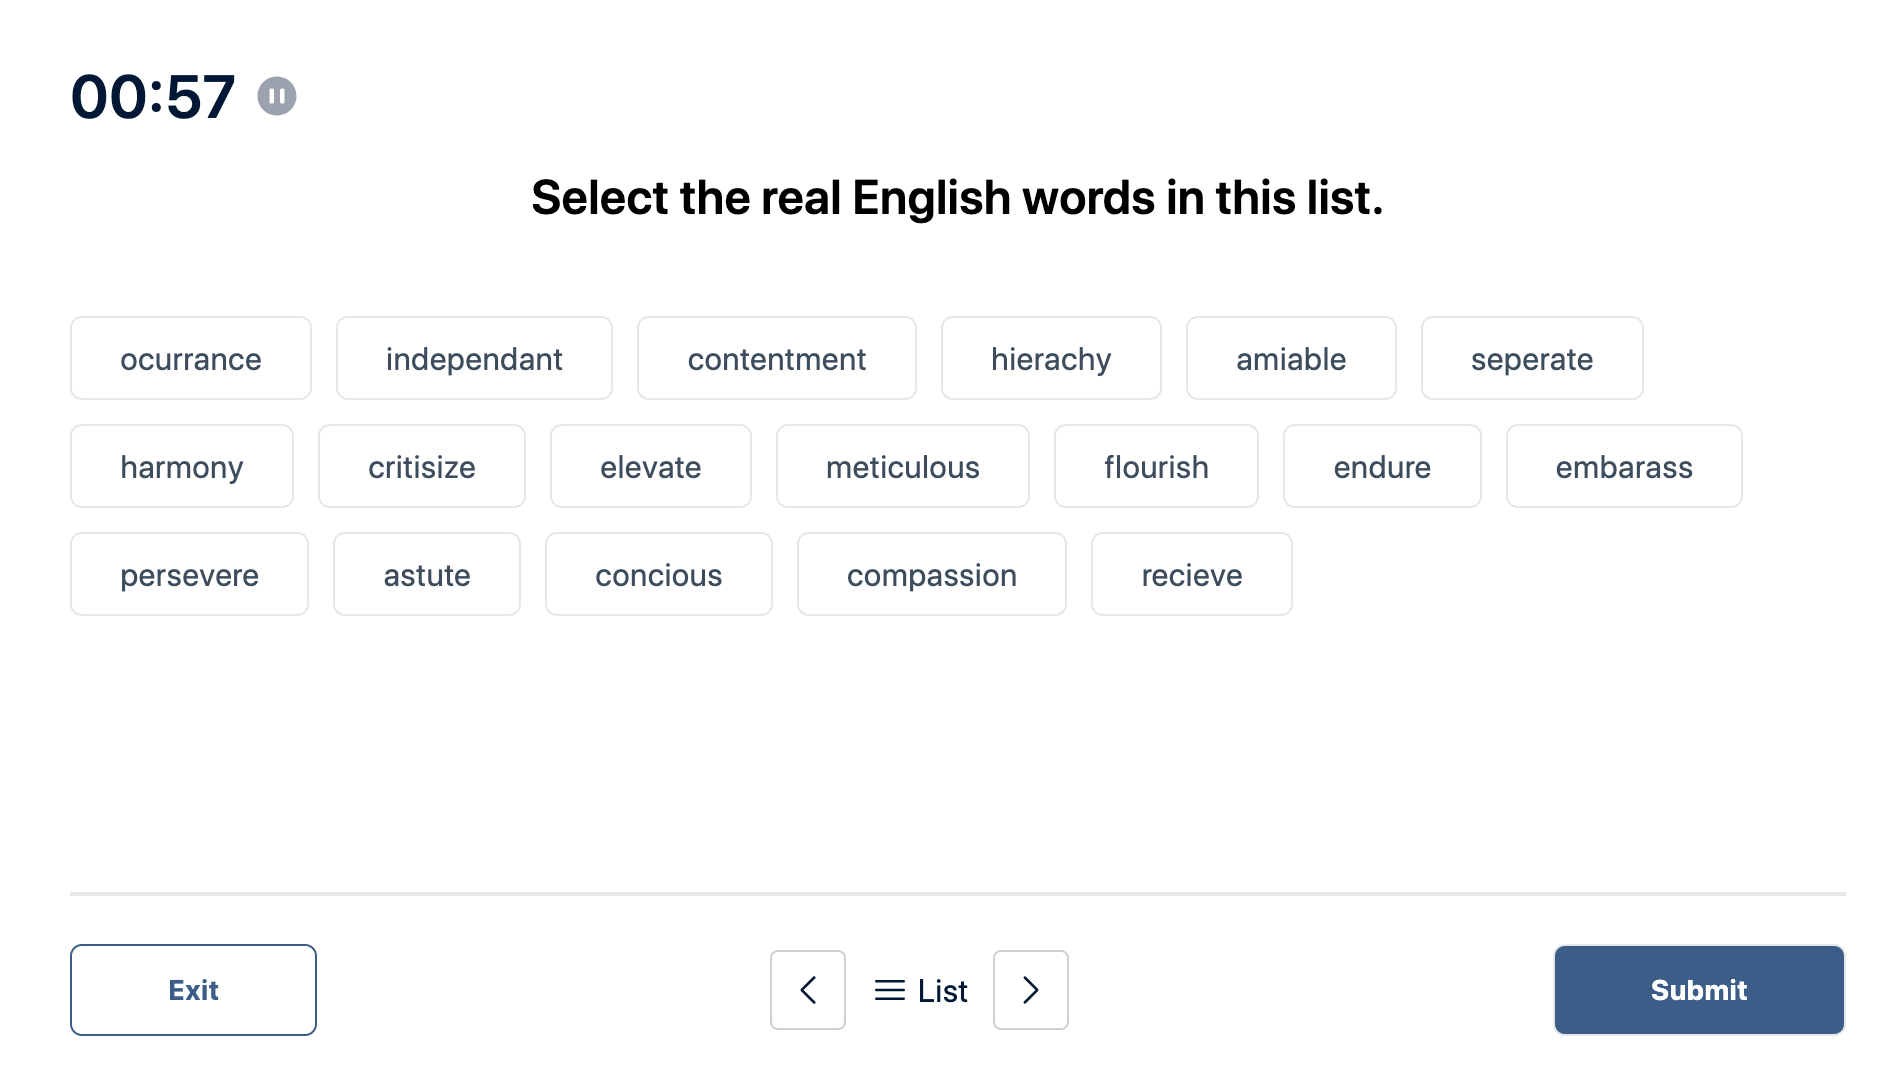Select the word 'contentment'
The width and height of the screenshot is (1894, 1070).
(x=777, y=358)
